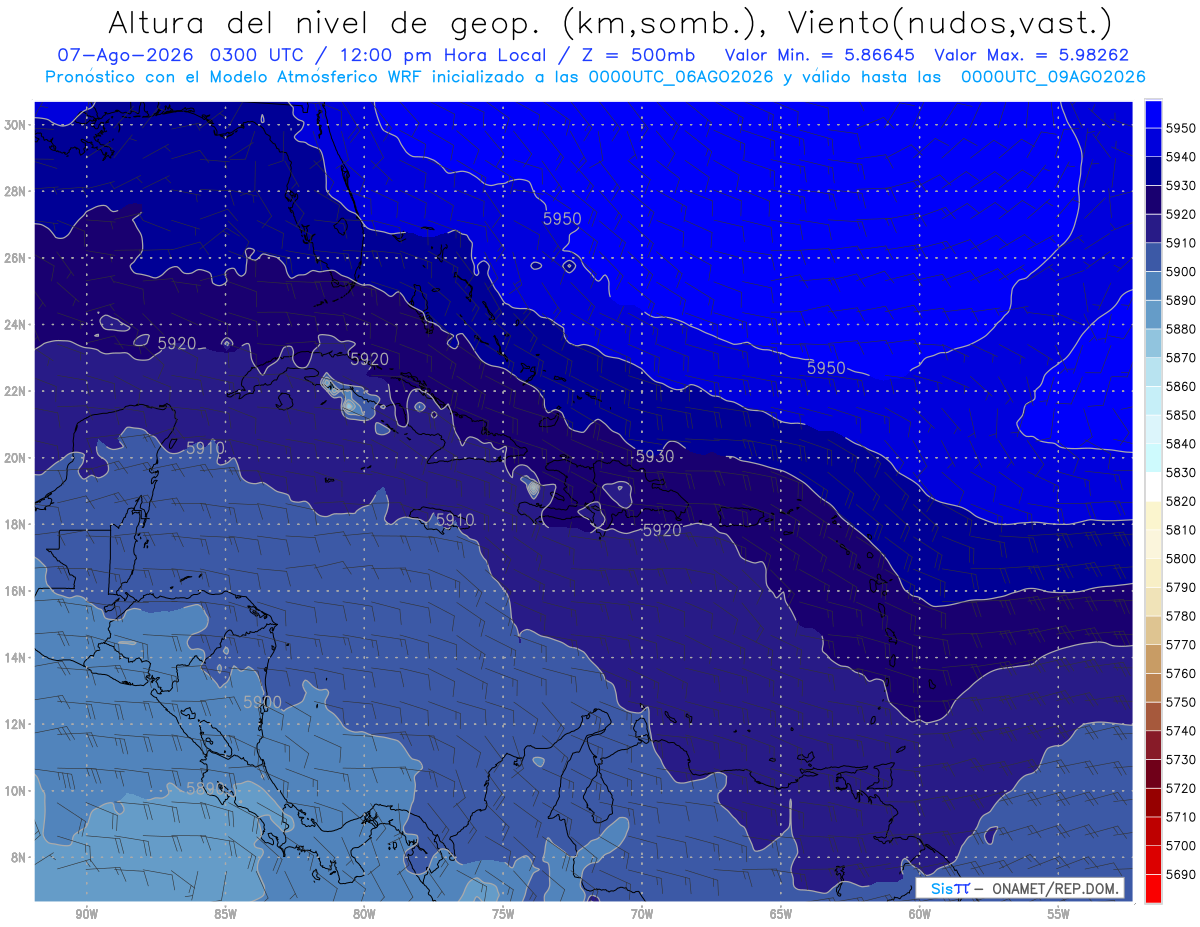Click the '5690' color scale value
The height and width of the screenshot is (927, 1200).
pos(1181,874)
